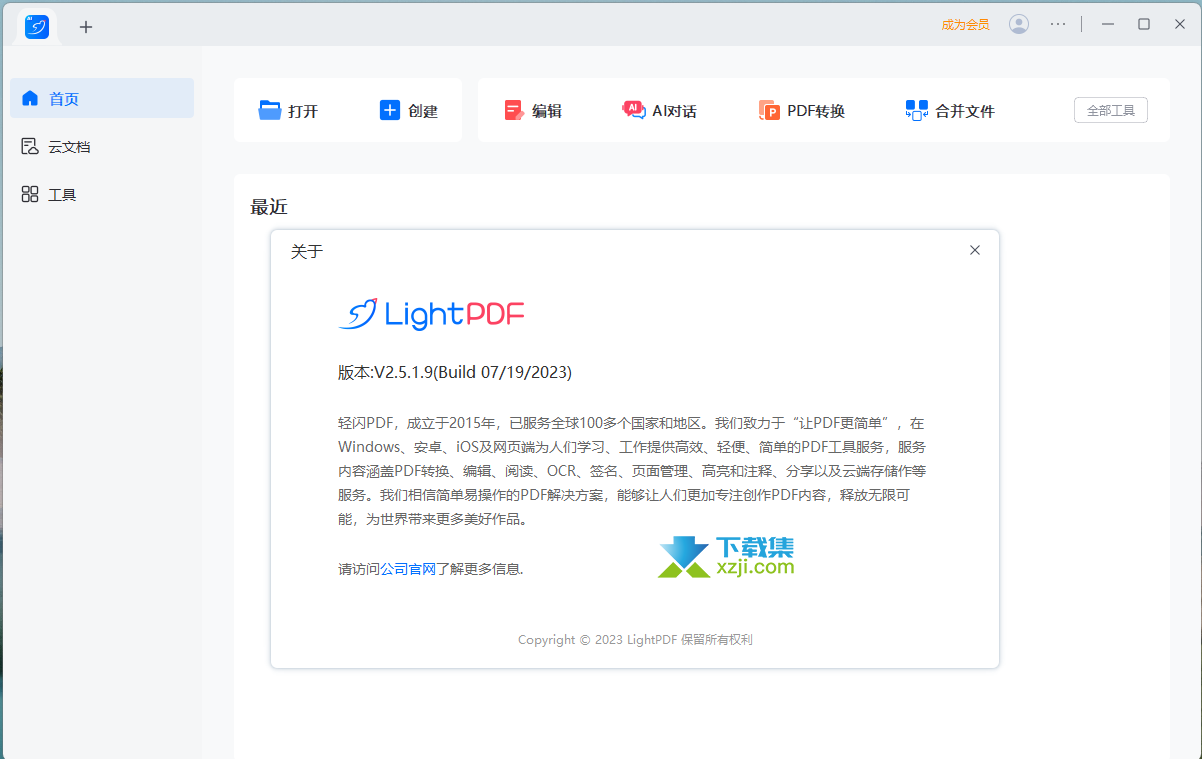The width and height of the screenshot is (1202, 759).
Task: Click the AI对话 text label
Action: 675,111
